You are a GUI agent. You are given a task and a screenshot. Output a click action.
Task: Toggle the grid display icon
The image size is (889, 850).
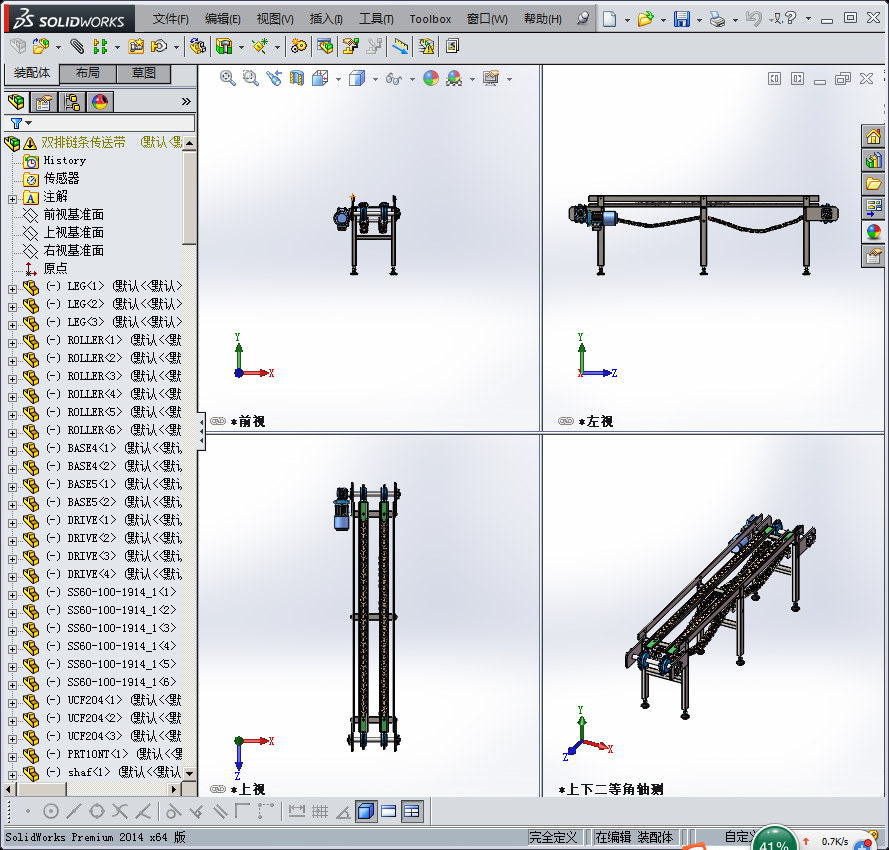pos(319,811)
